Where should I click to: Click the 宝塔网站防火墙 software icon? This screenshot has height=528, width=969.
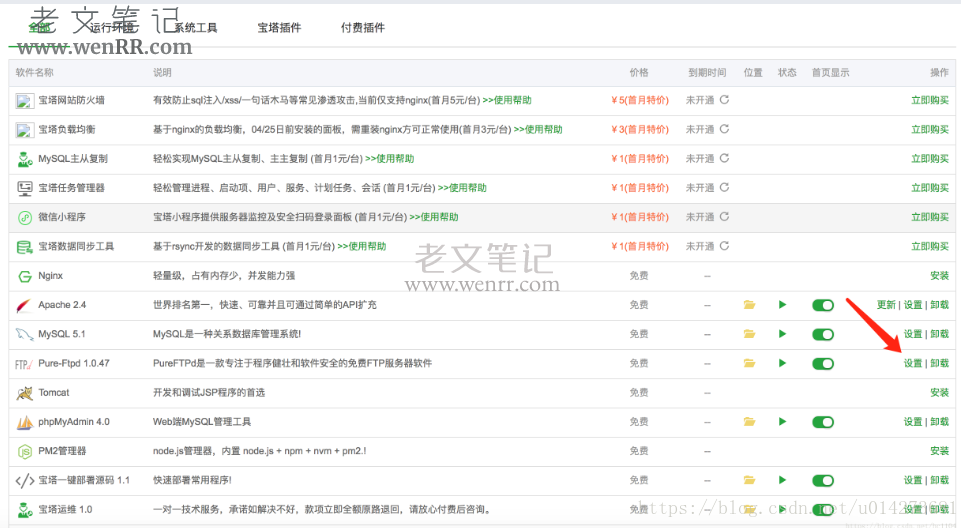tap(25, 101)
